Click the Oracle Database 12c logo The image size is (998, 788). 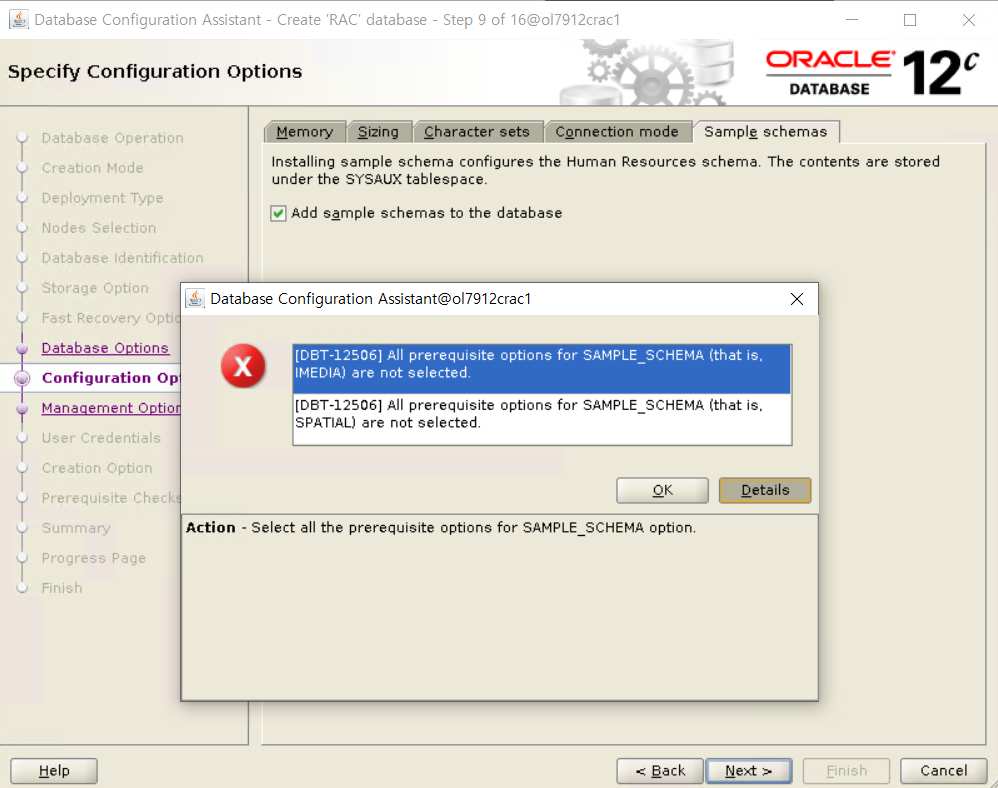[x=872, y=73]
